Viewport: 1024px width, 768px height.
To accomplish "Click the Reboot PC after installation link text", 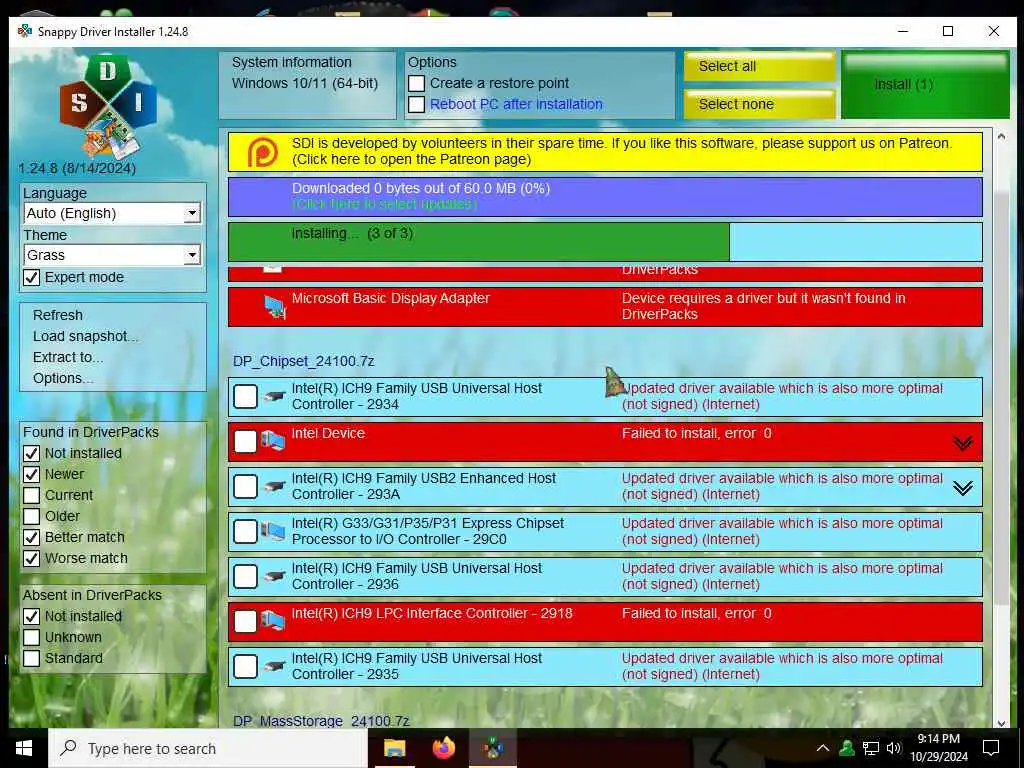I will click(x=516, y=104).
